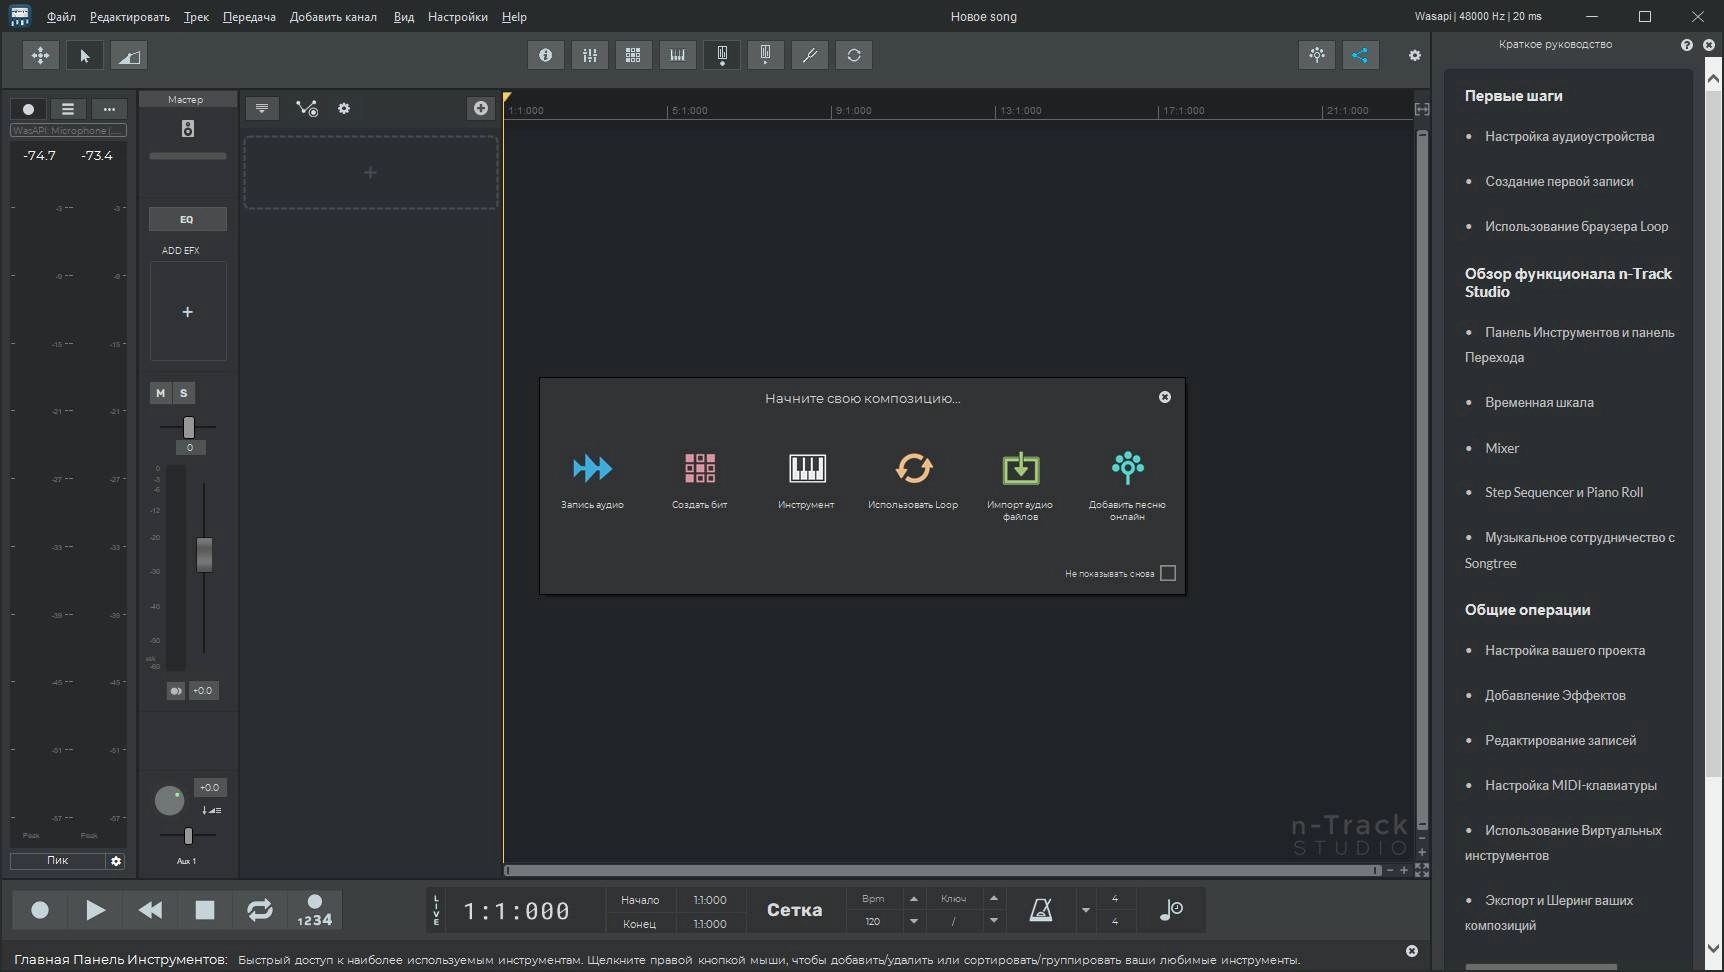Toggle LIVE input mode indicator
The image size is (1724, 972).
pos(436,910)
